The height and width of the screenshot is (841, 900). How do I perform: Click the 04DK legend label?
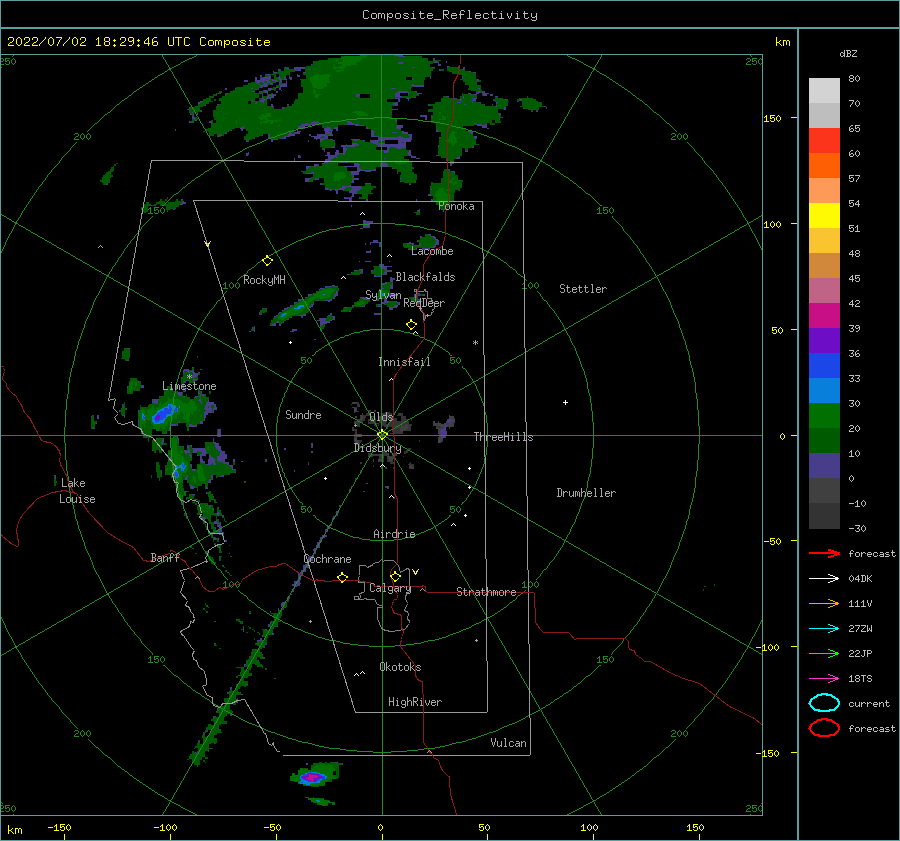pos(860,578)
